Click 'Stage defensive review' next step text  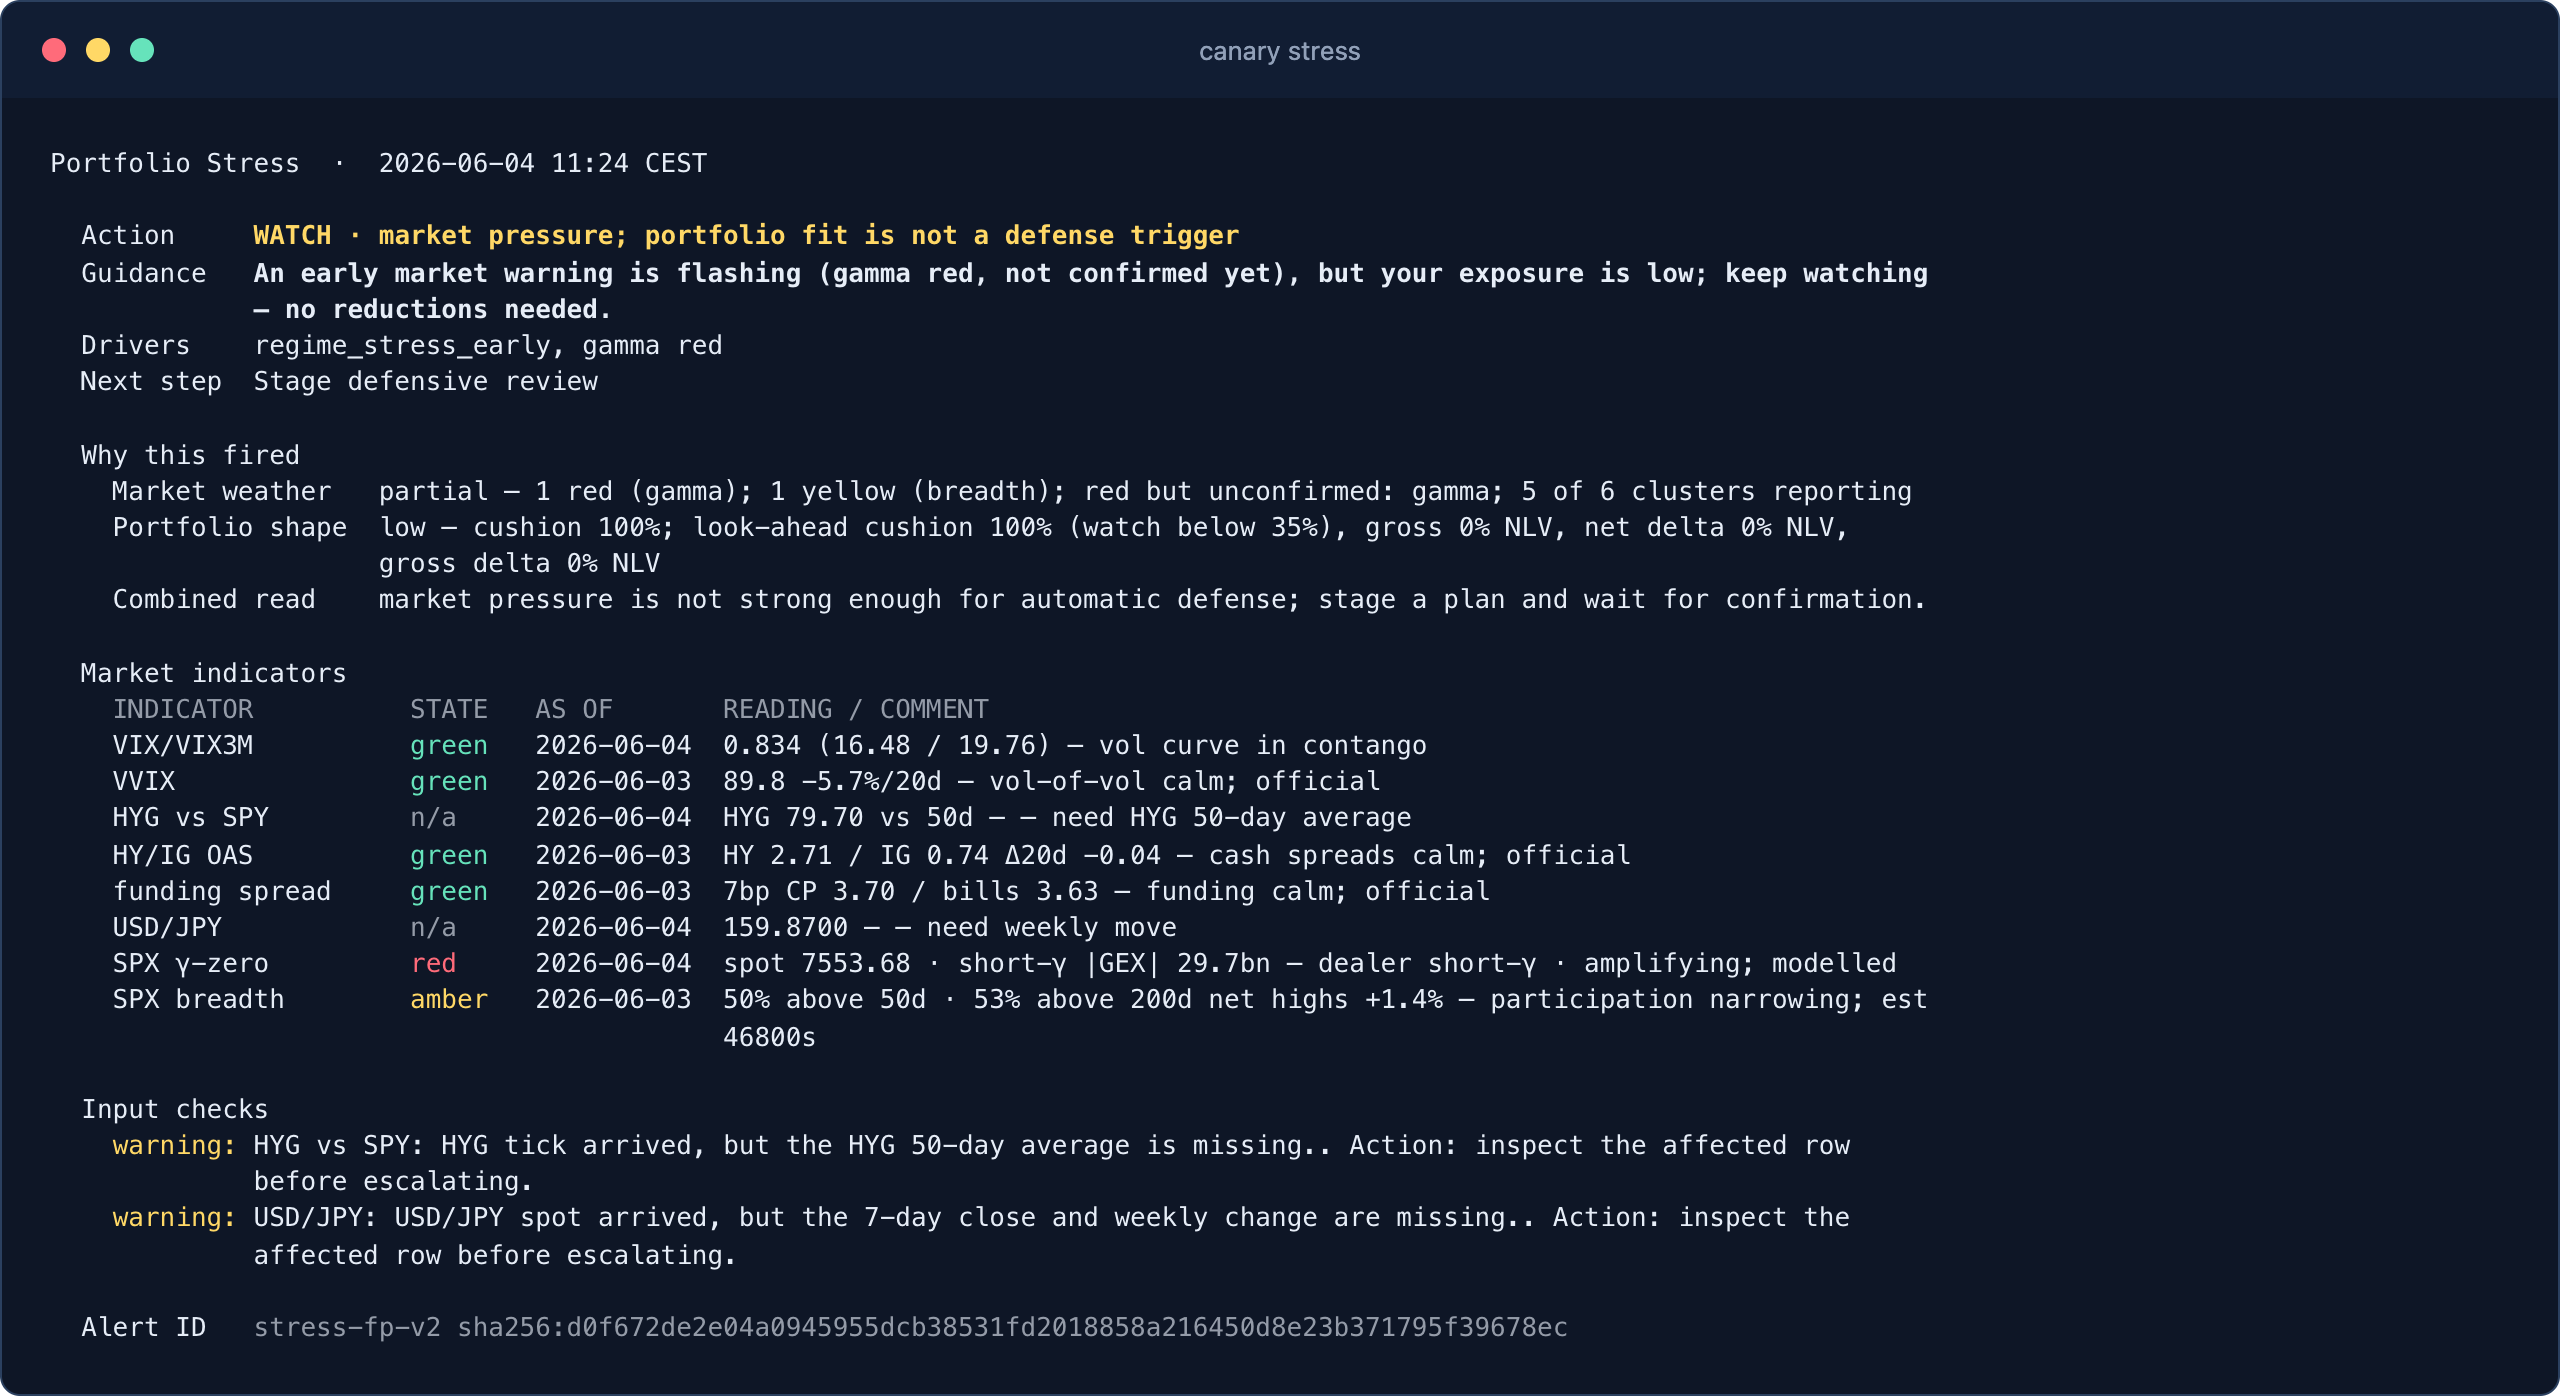coord(426,381)
